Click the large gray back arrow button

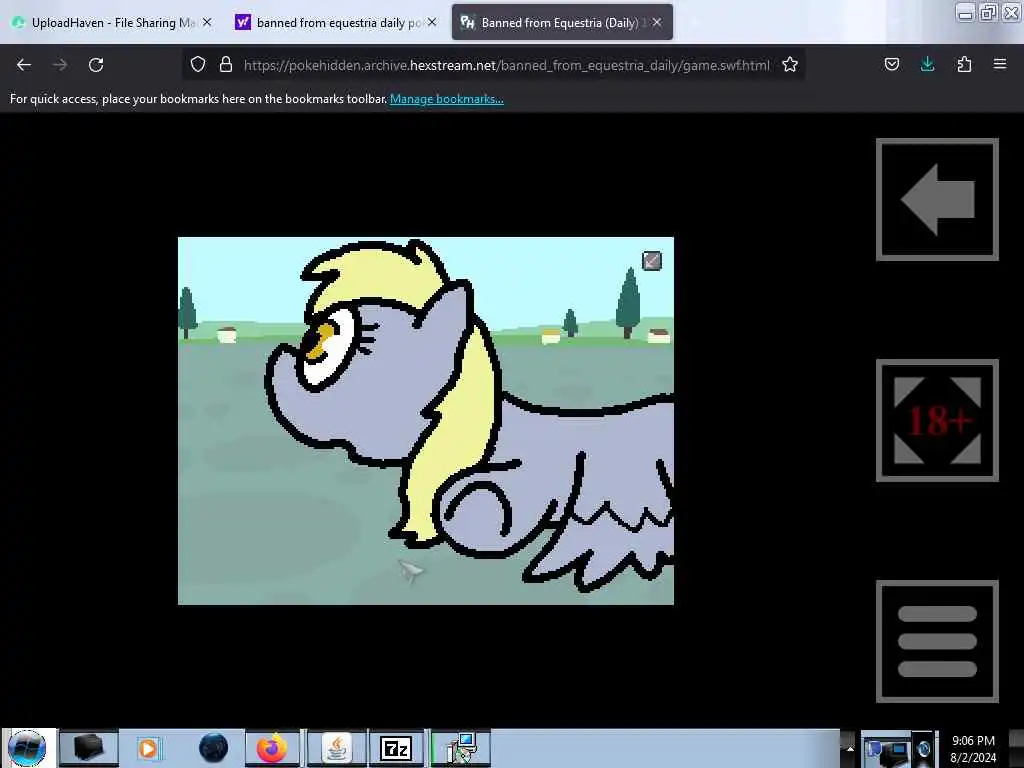[937, 199]
